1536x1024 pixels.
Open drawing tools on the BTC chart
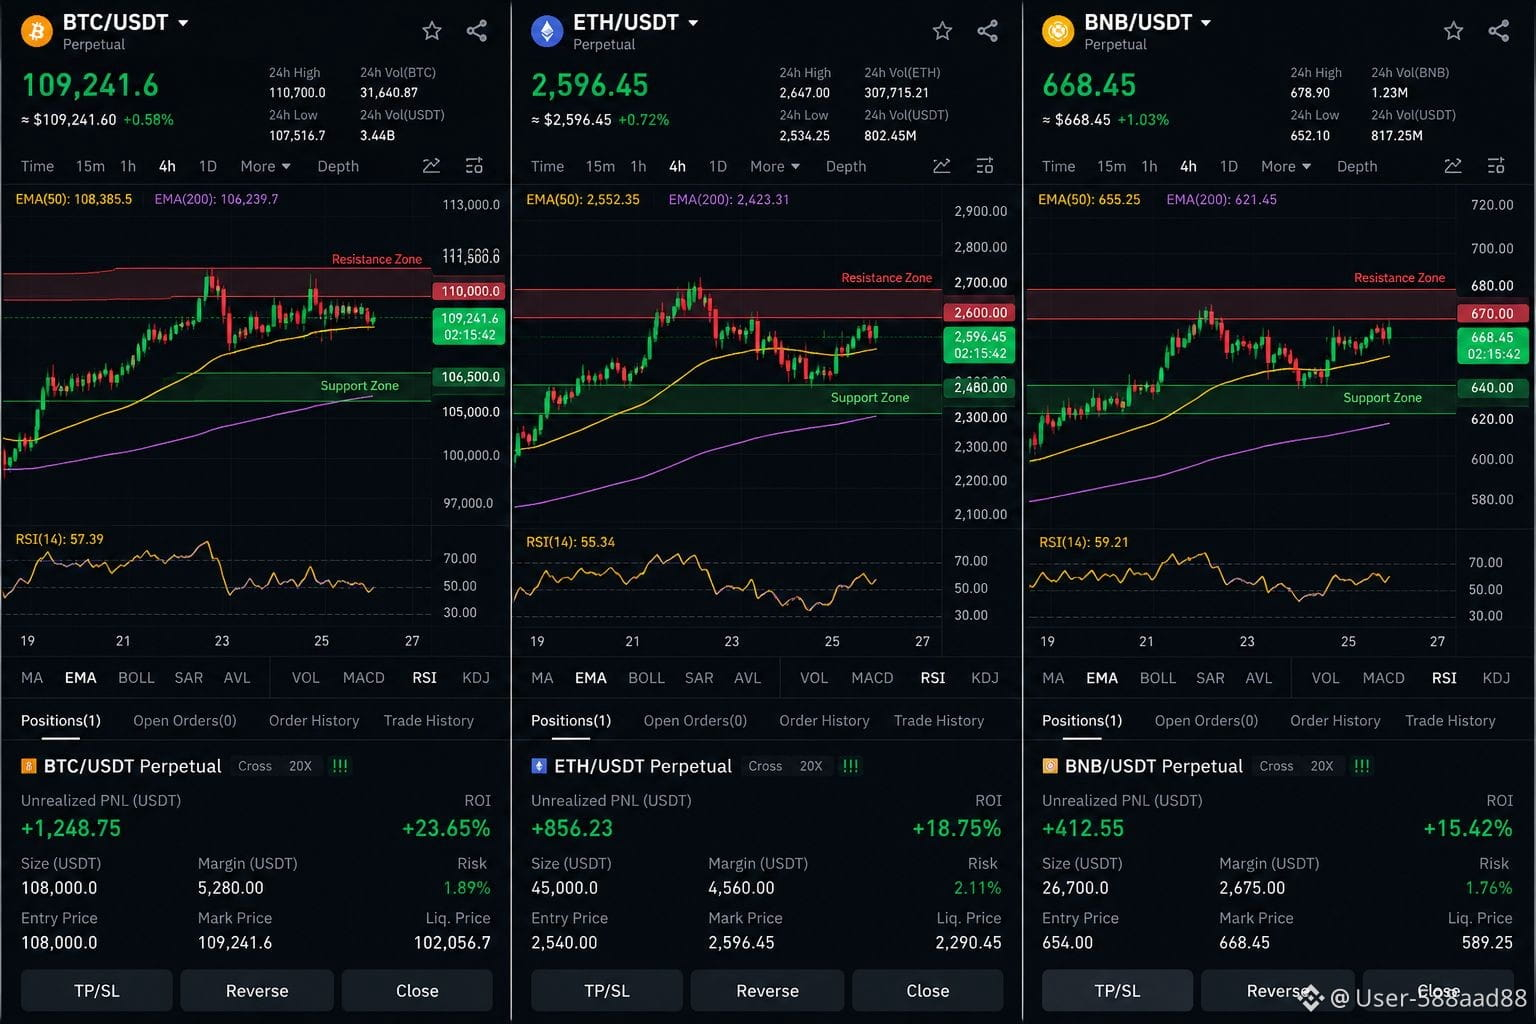click(431, 166)
